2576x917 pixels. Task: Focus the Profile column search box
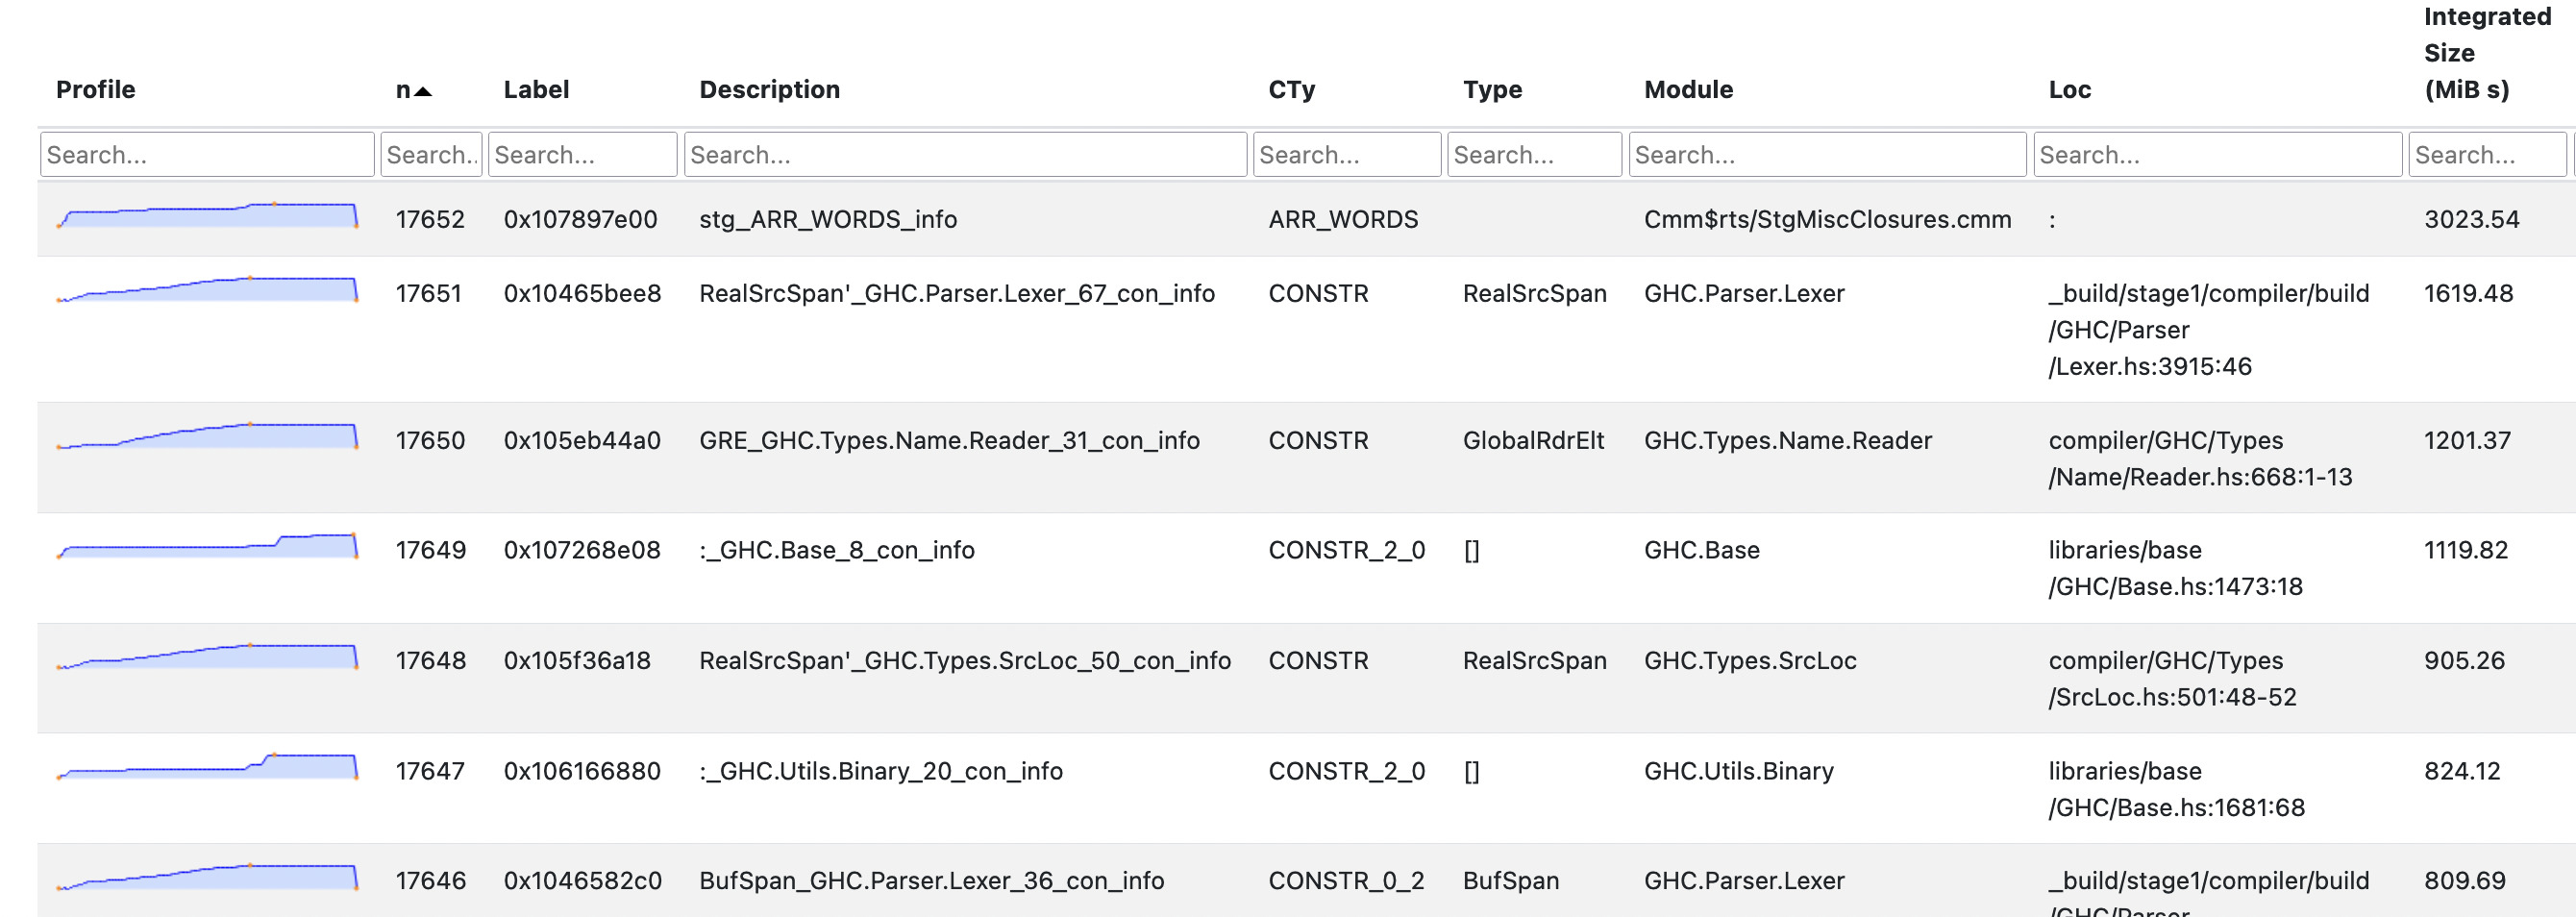click(207, 155)
